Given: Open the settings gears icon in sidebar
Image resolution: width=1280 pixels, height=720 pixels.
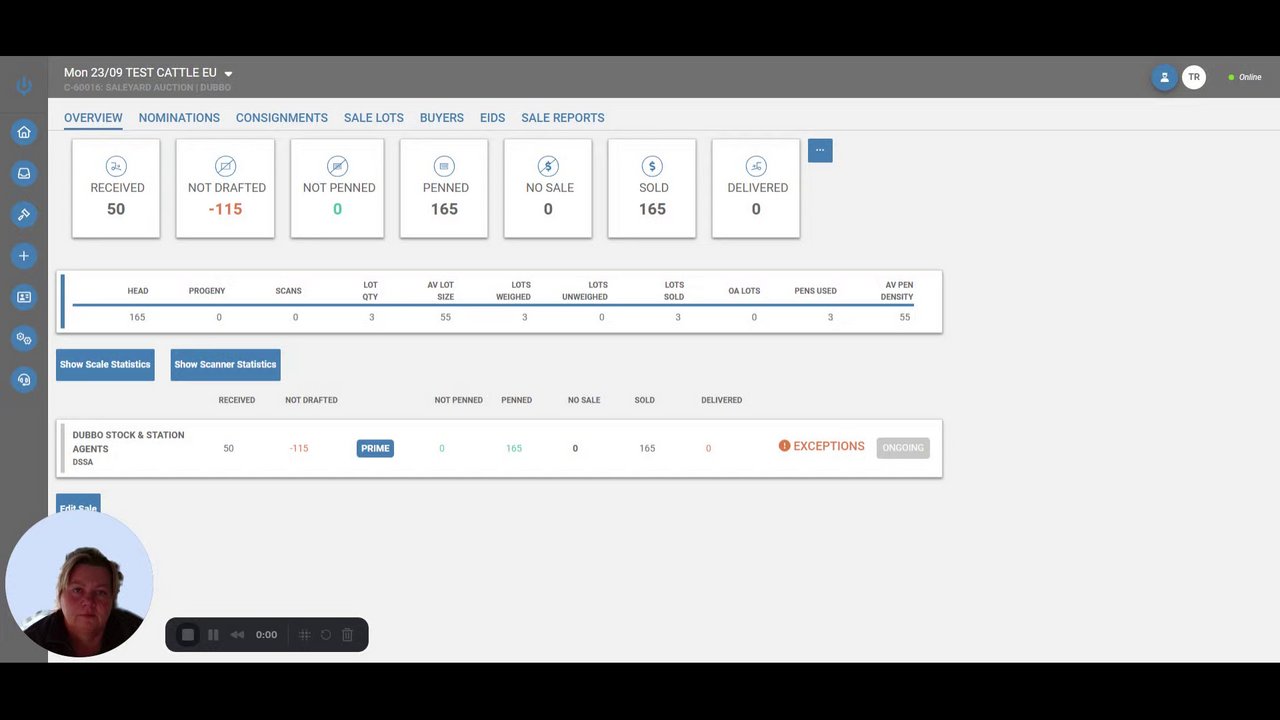Looking at the screenshot, I should [x=24, y=338].
